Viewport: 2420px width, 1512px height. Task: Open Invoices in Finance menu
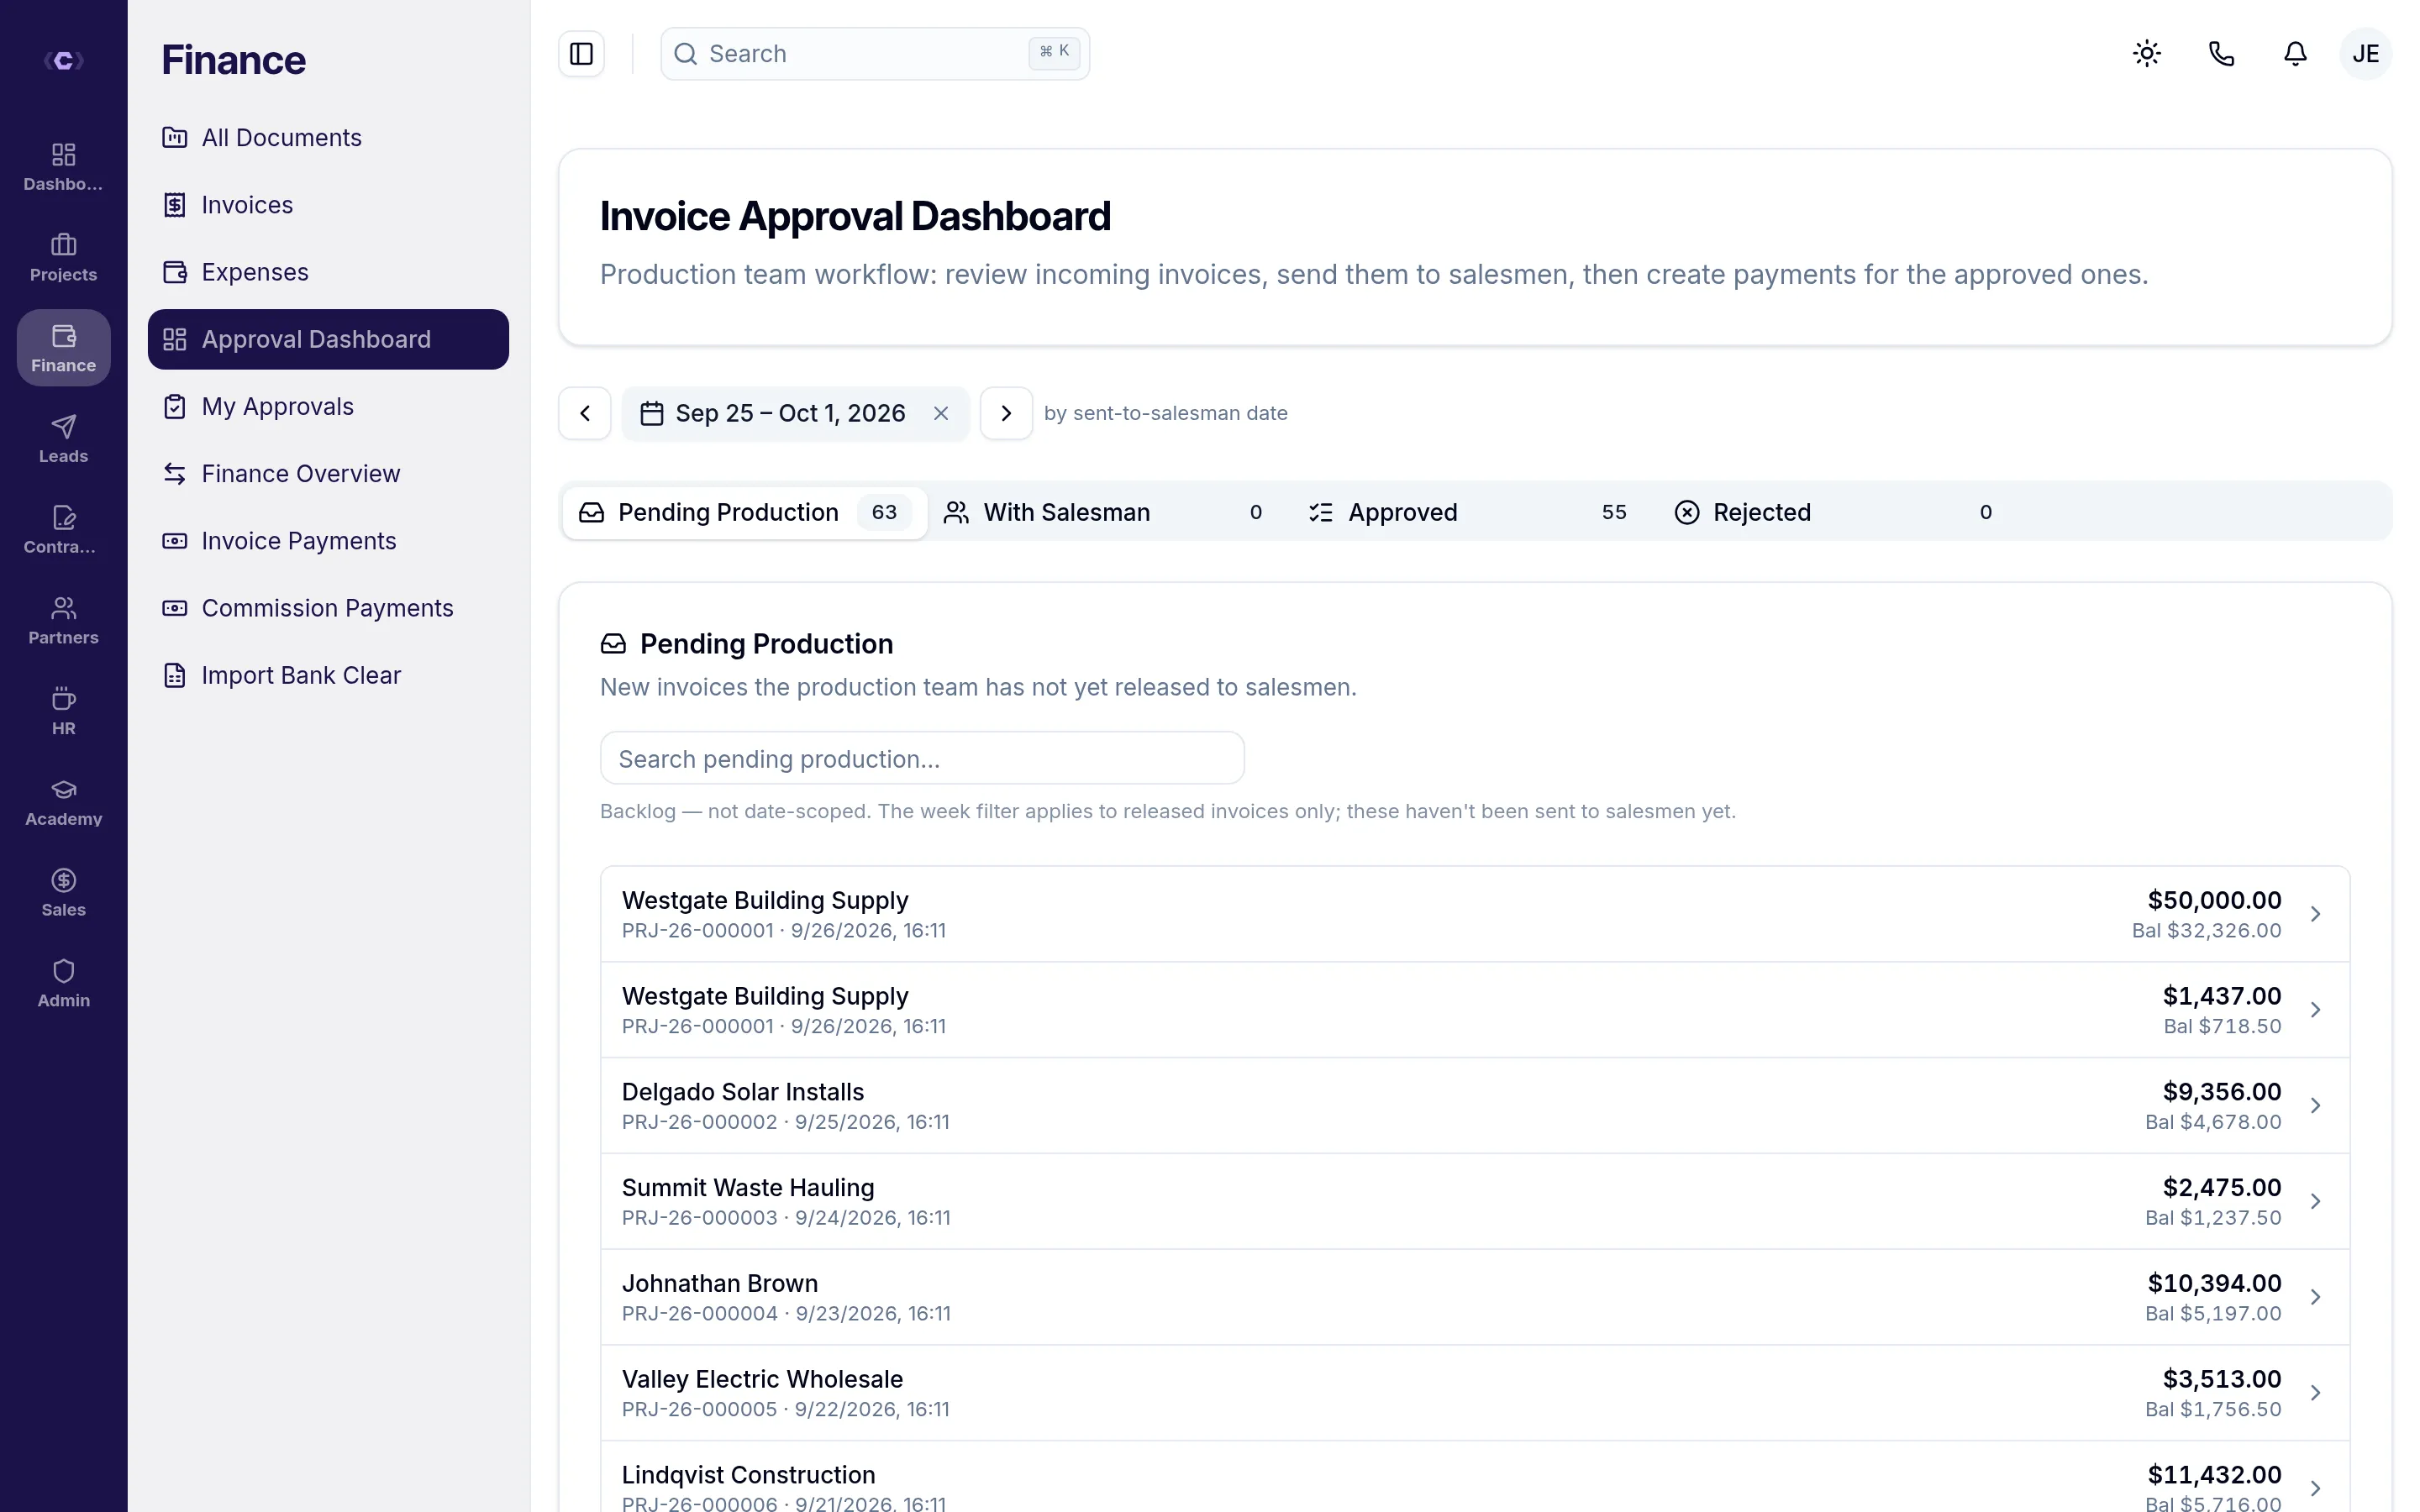click(x=328, y=205)
